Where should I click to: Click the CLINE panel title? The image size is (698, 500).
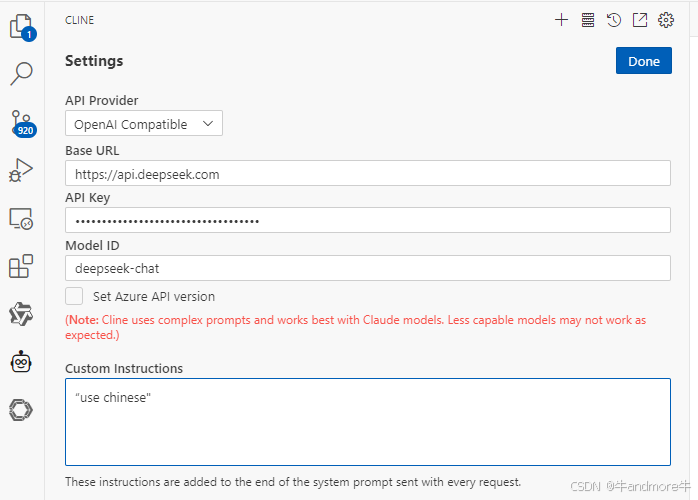[79, 20]
